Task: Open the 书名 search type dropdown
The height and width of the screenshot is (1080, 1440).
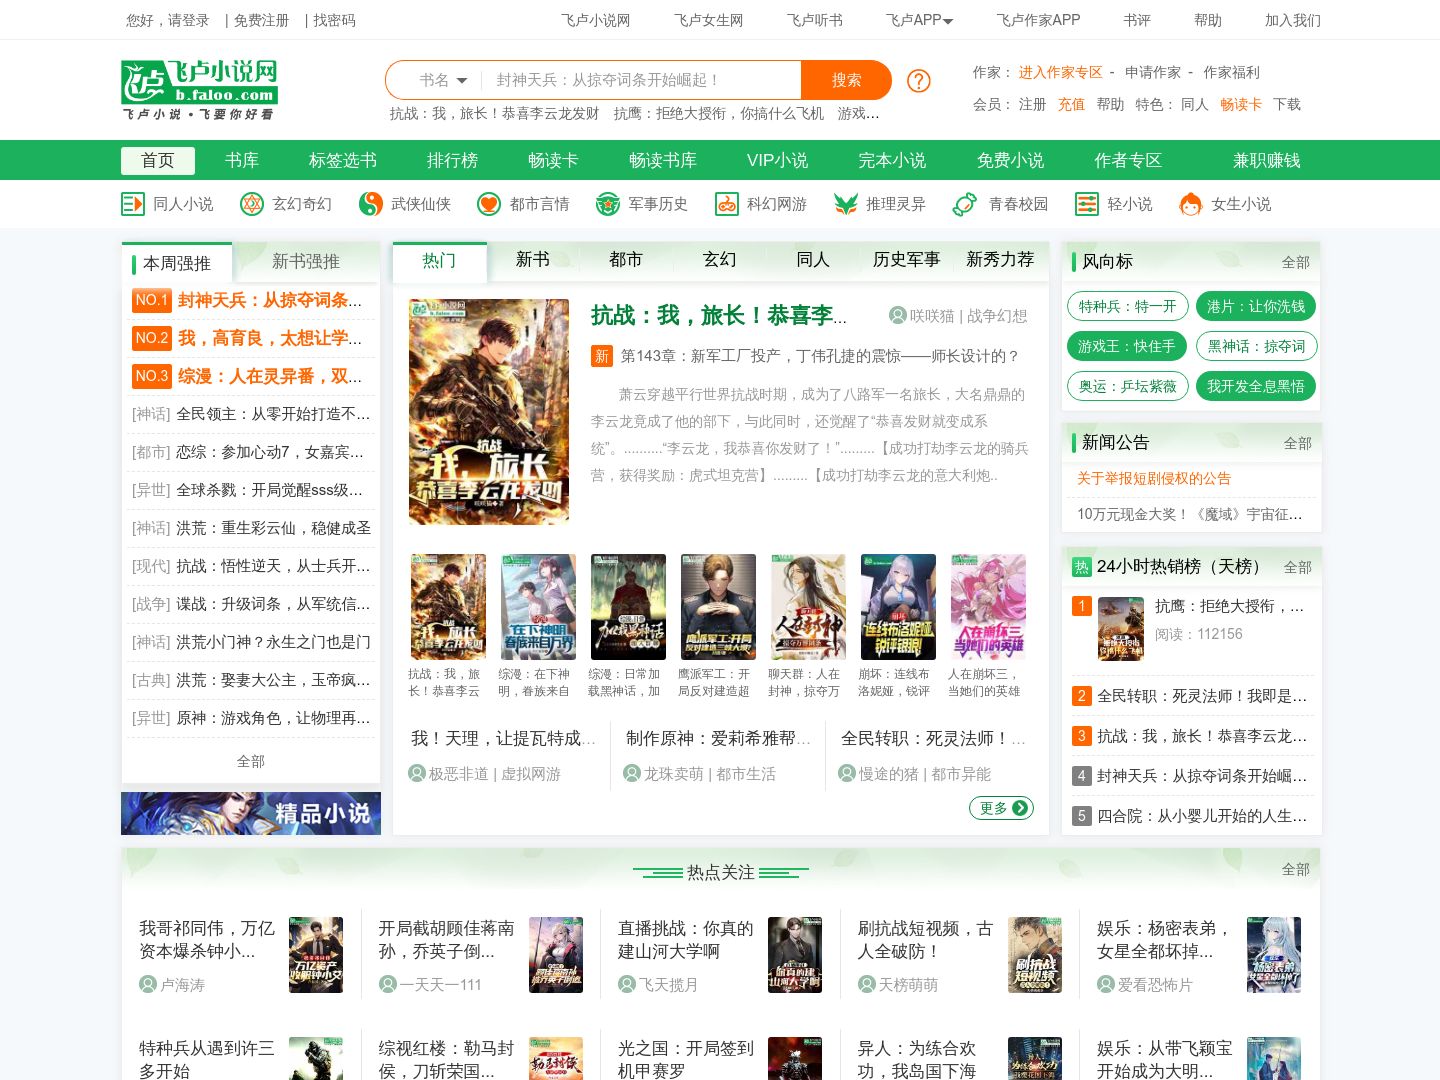Action: tap(443, 80)
